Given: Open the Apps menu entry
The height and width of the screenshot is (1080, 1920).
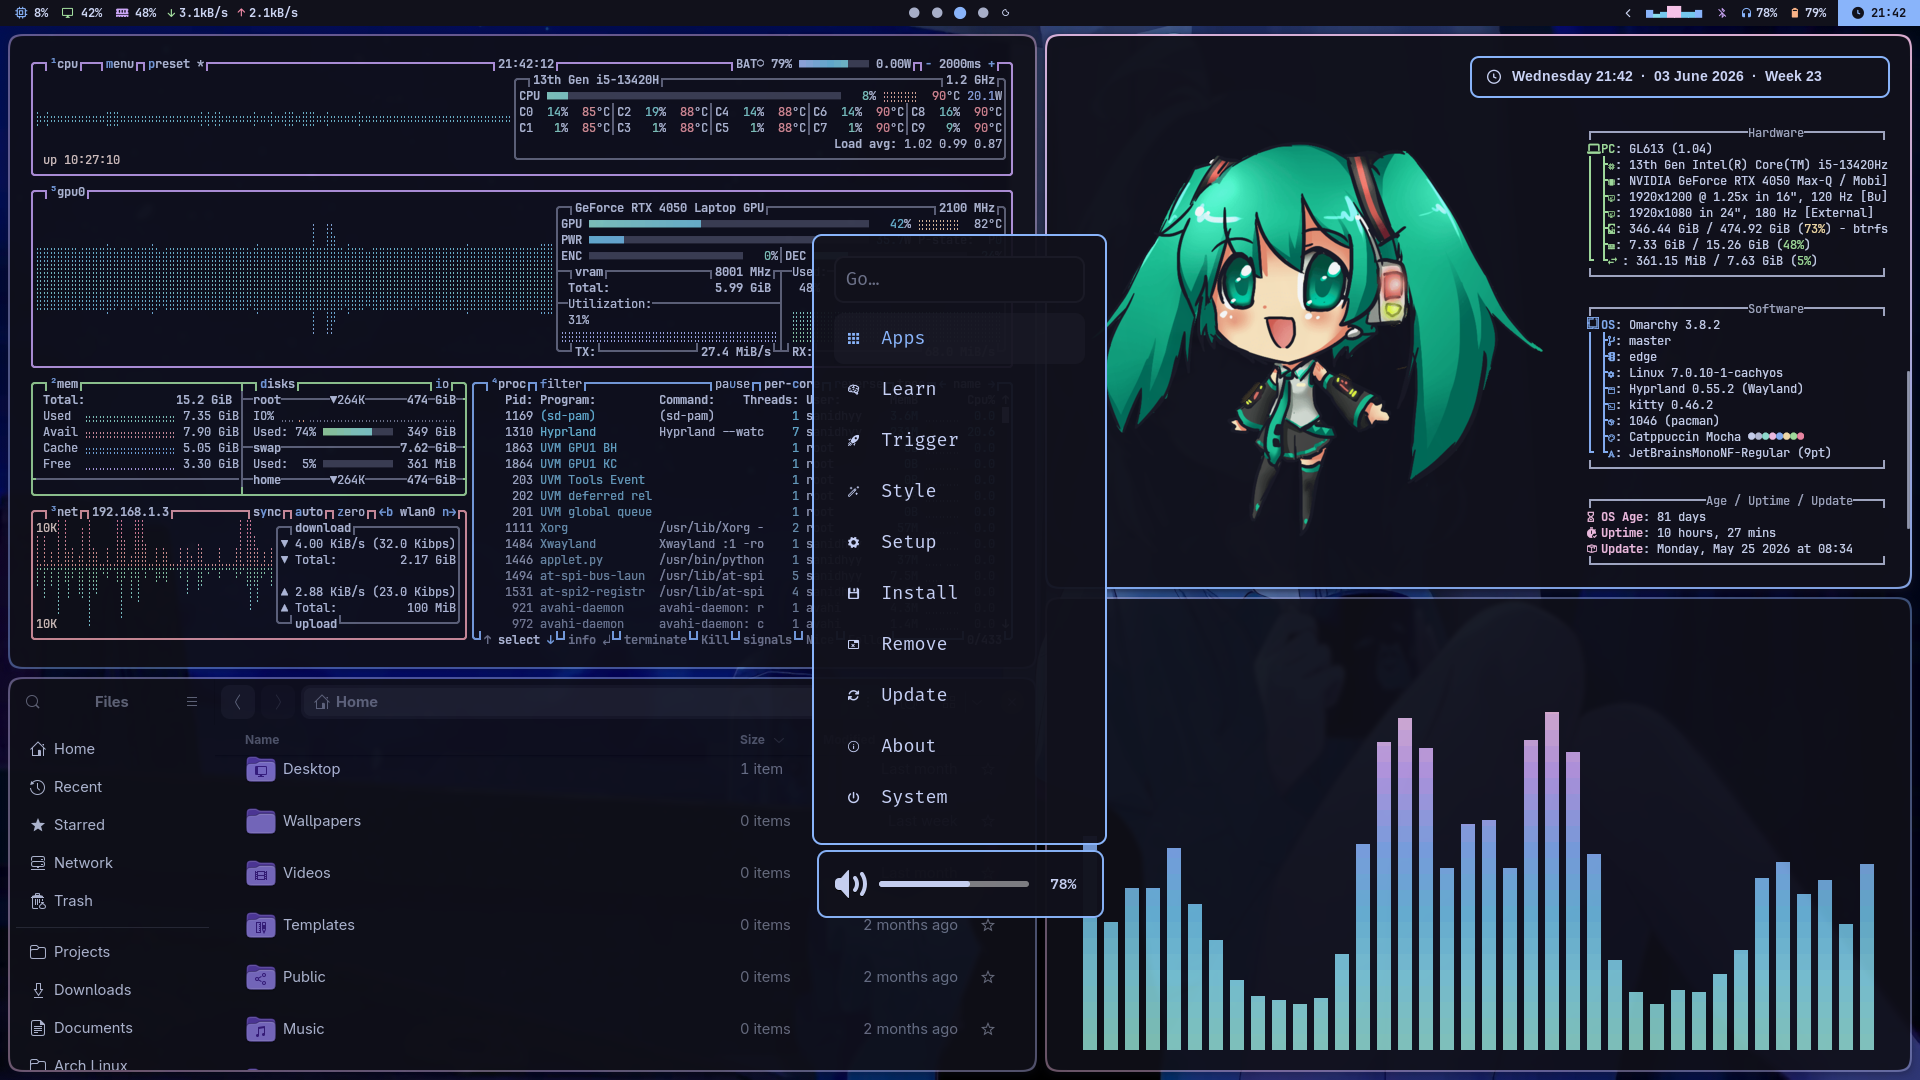Looking at the screenshot, I should click(x=959, y=338).
